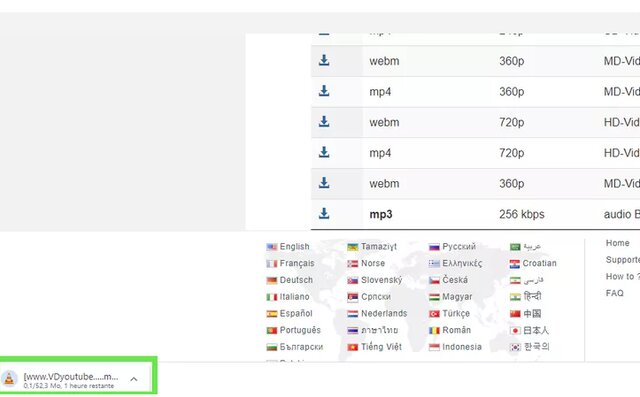Choose Türkçe language link
The height and width of the screenshot is (397, 640).
(456, 313)
